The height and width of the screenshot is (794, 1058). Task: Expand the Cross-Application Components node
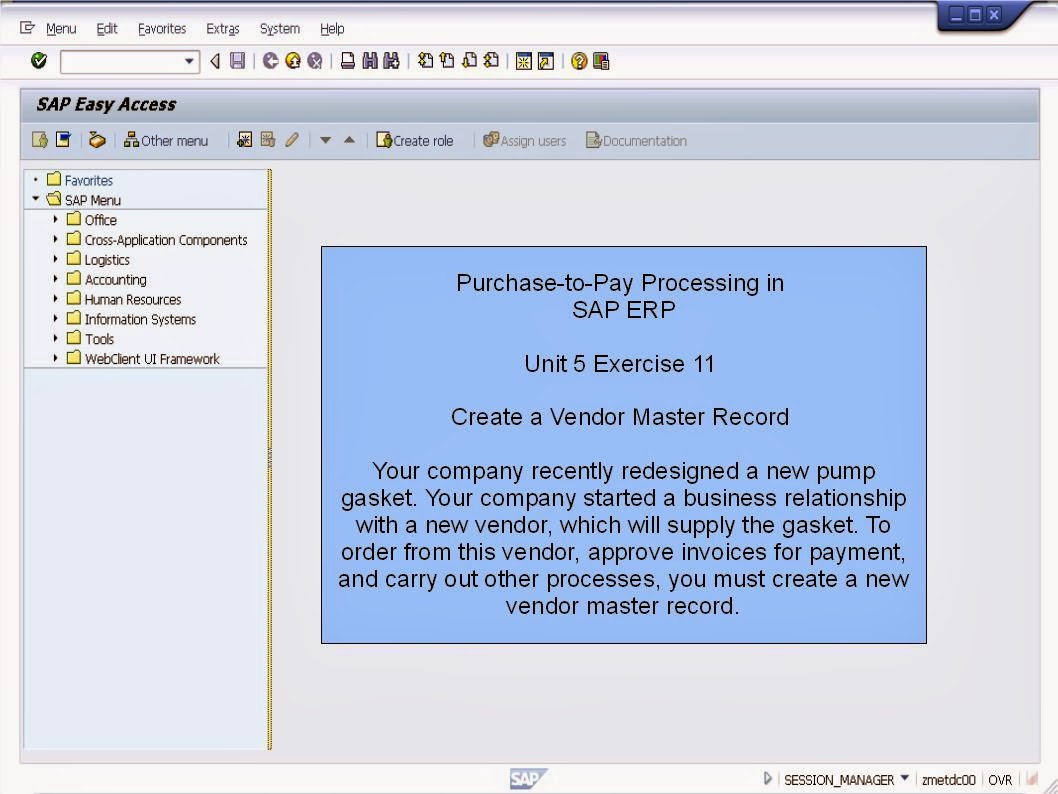coord(55,239)
